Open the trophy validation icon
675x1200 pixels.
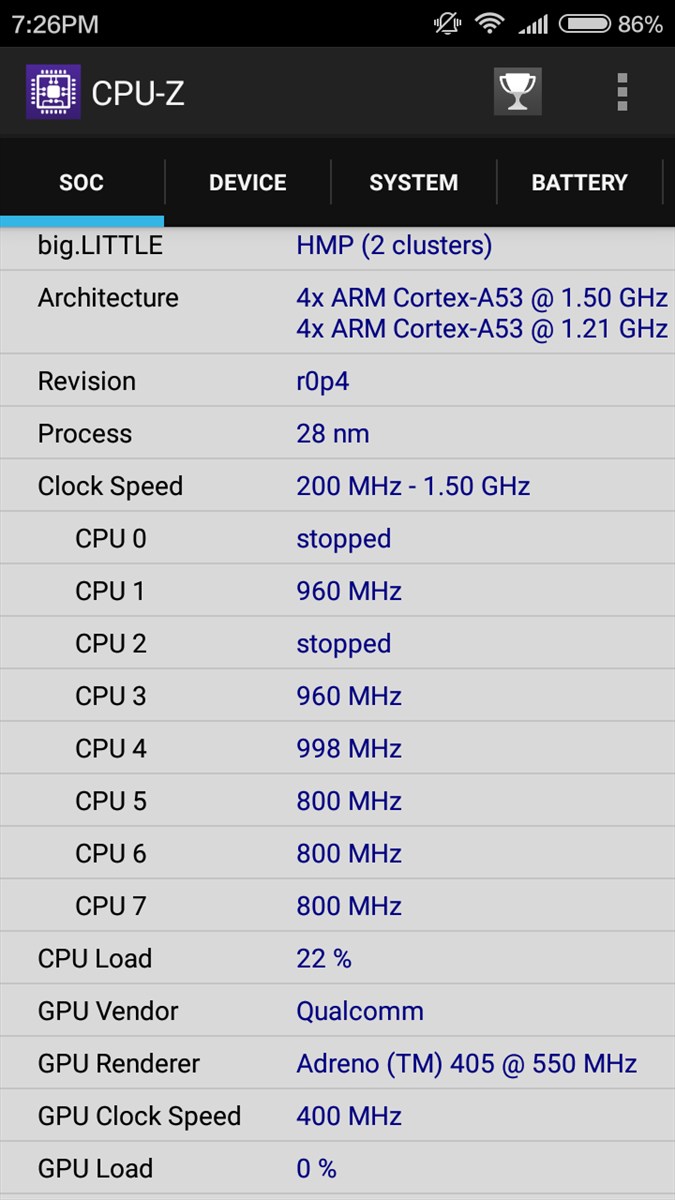click(517, 91)
